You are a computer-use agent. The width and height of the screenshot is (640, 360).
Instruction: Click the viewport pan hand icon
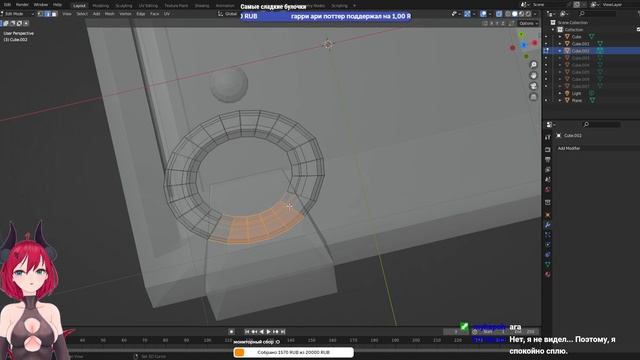(x=533, y=76)
